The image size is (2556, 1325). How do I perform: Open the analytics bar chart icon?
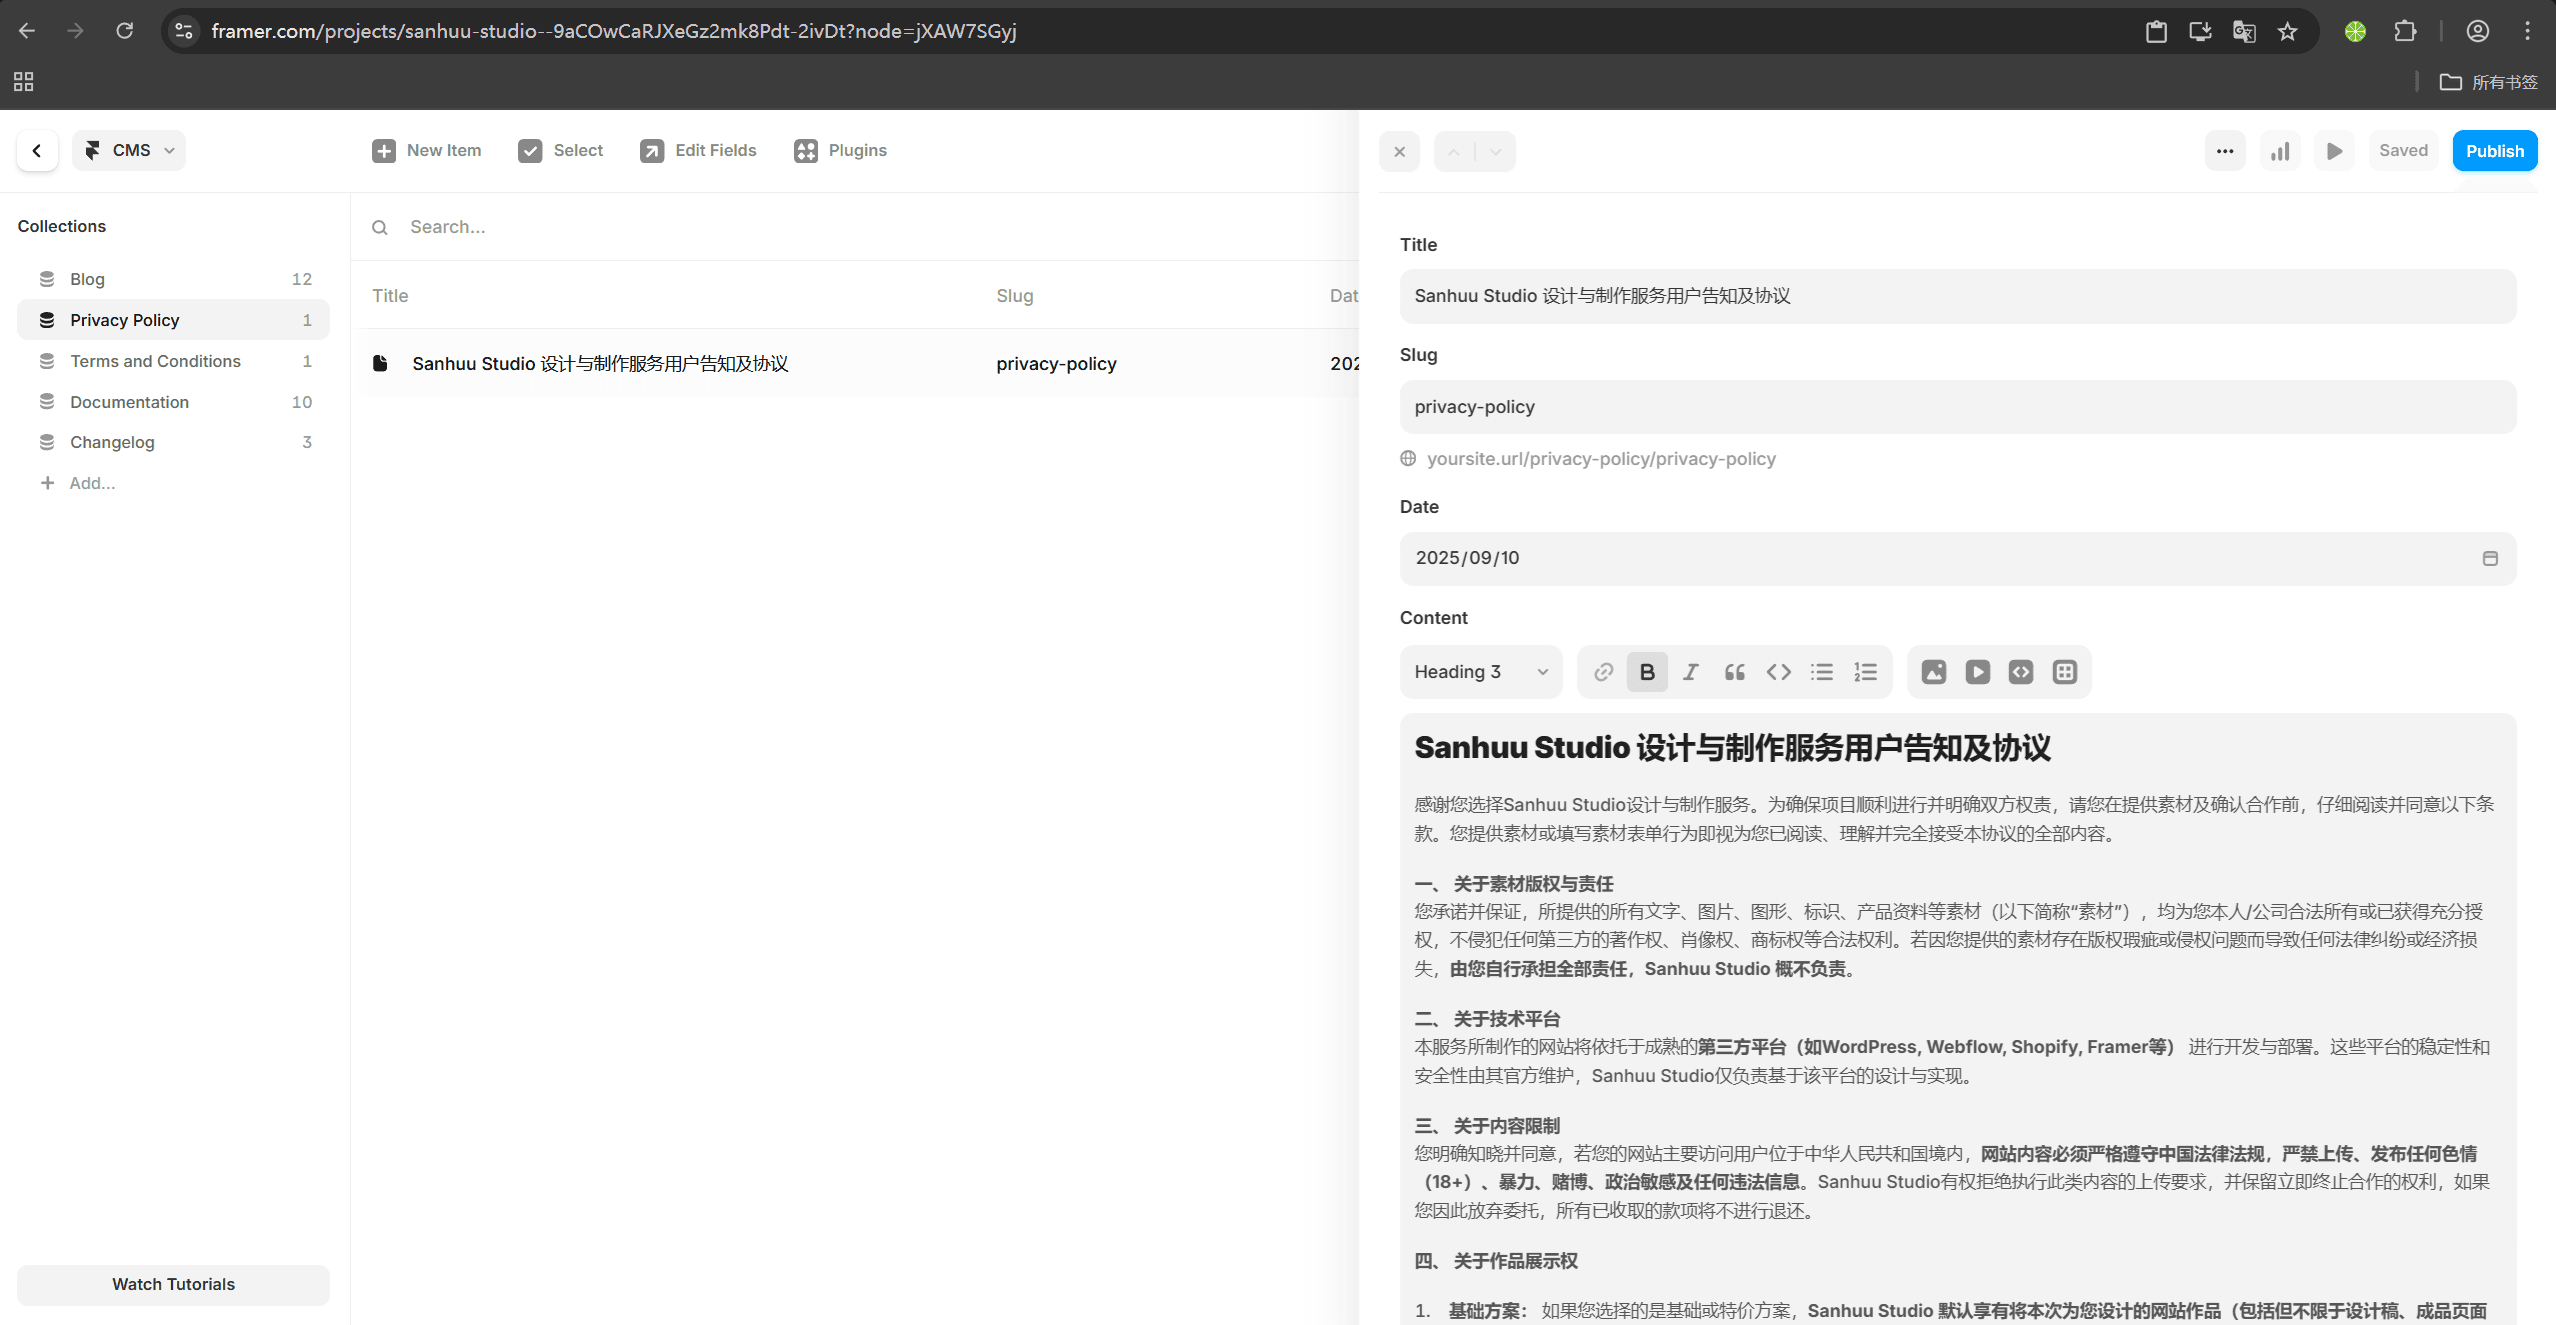(x=2279, y=151)
